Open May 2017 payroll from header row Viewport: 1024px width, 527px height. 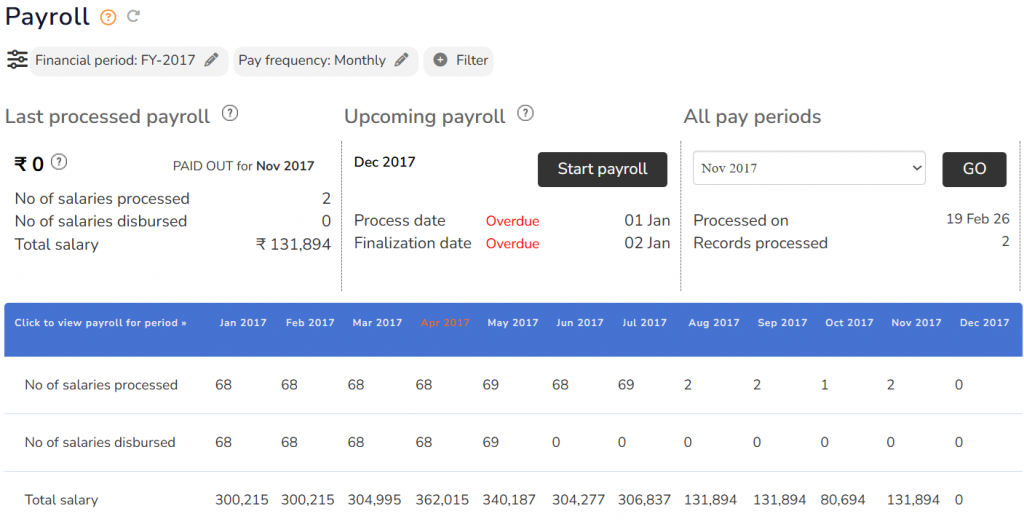[x=513, y=323]
